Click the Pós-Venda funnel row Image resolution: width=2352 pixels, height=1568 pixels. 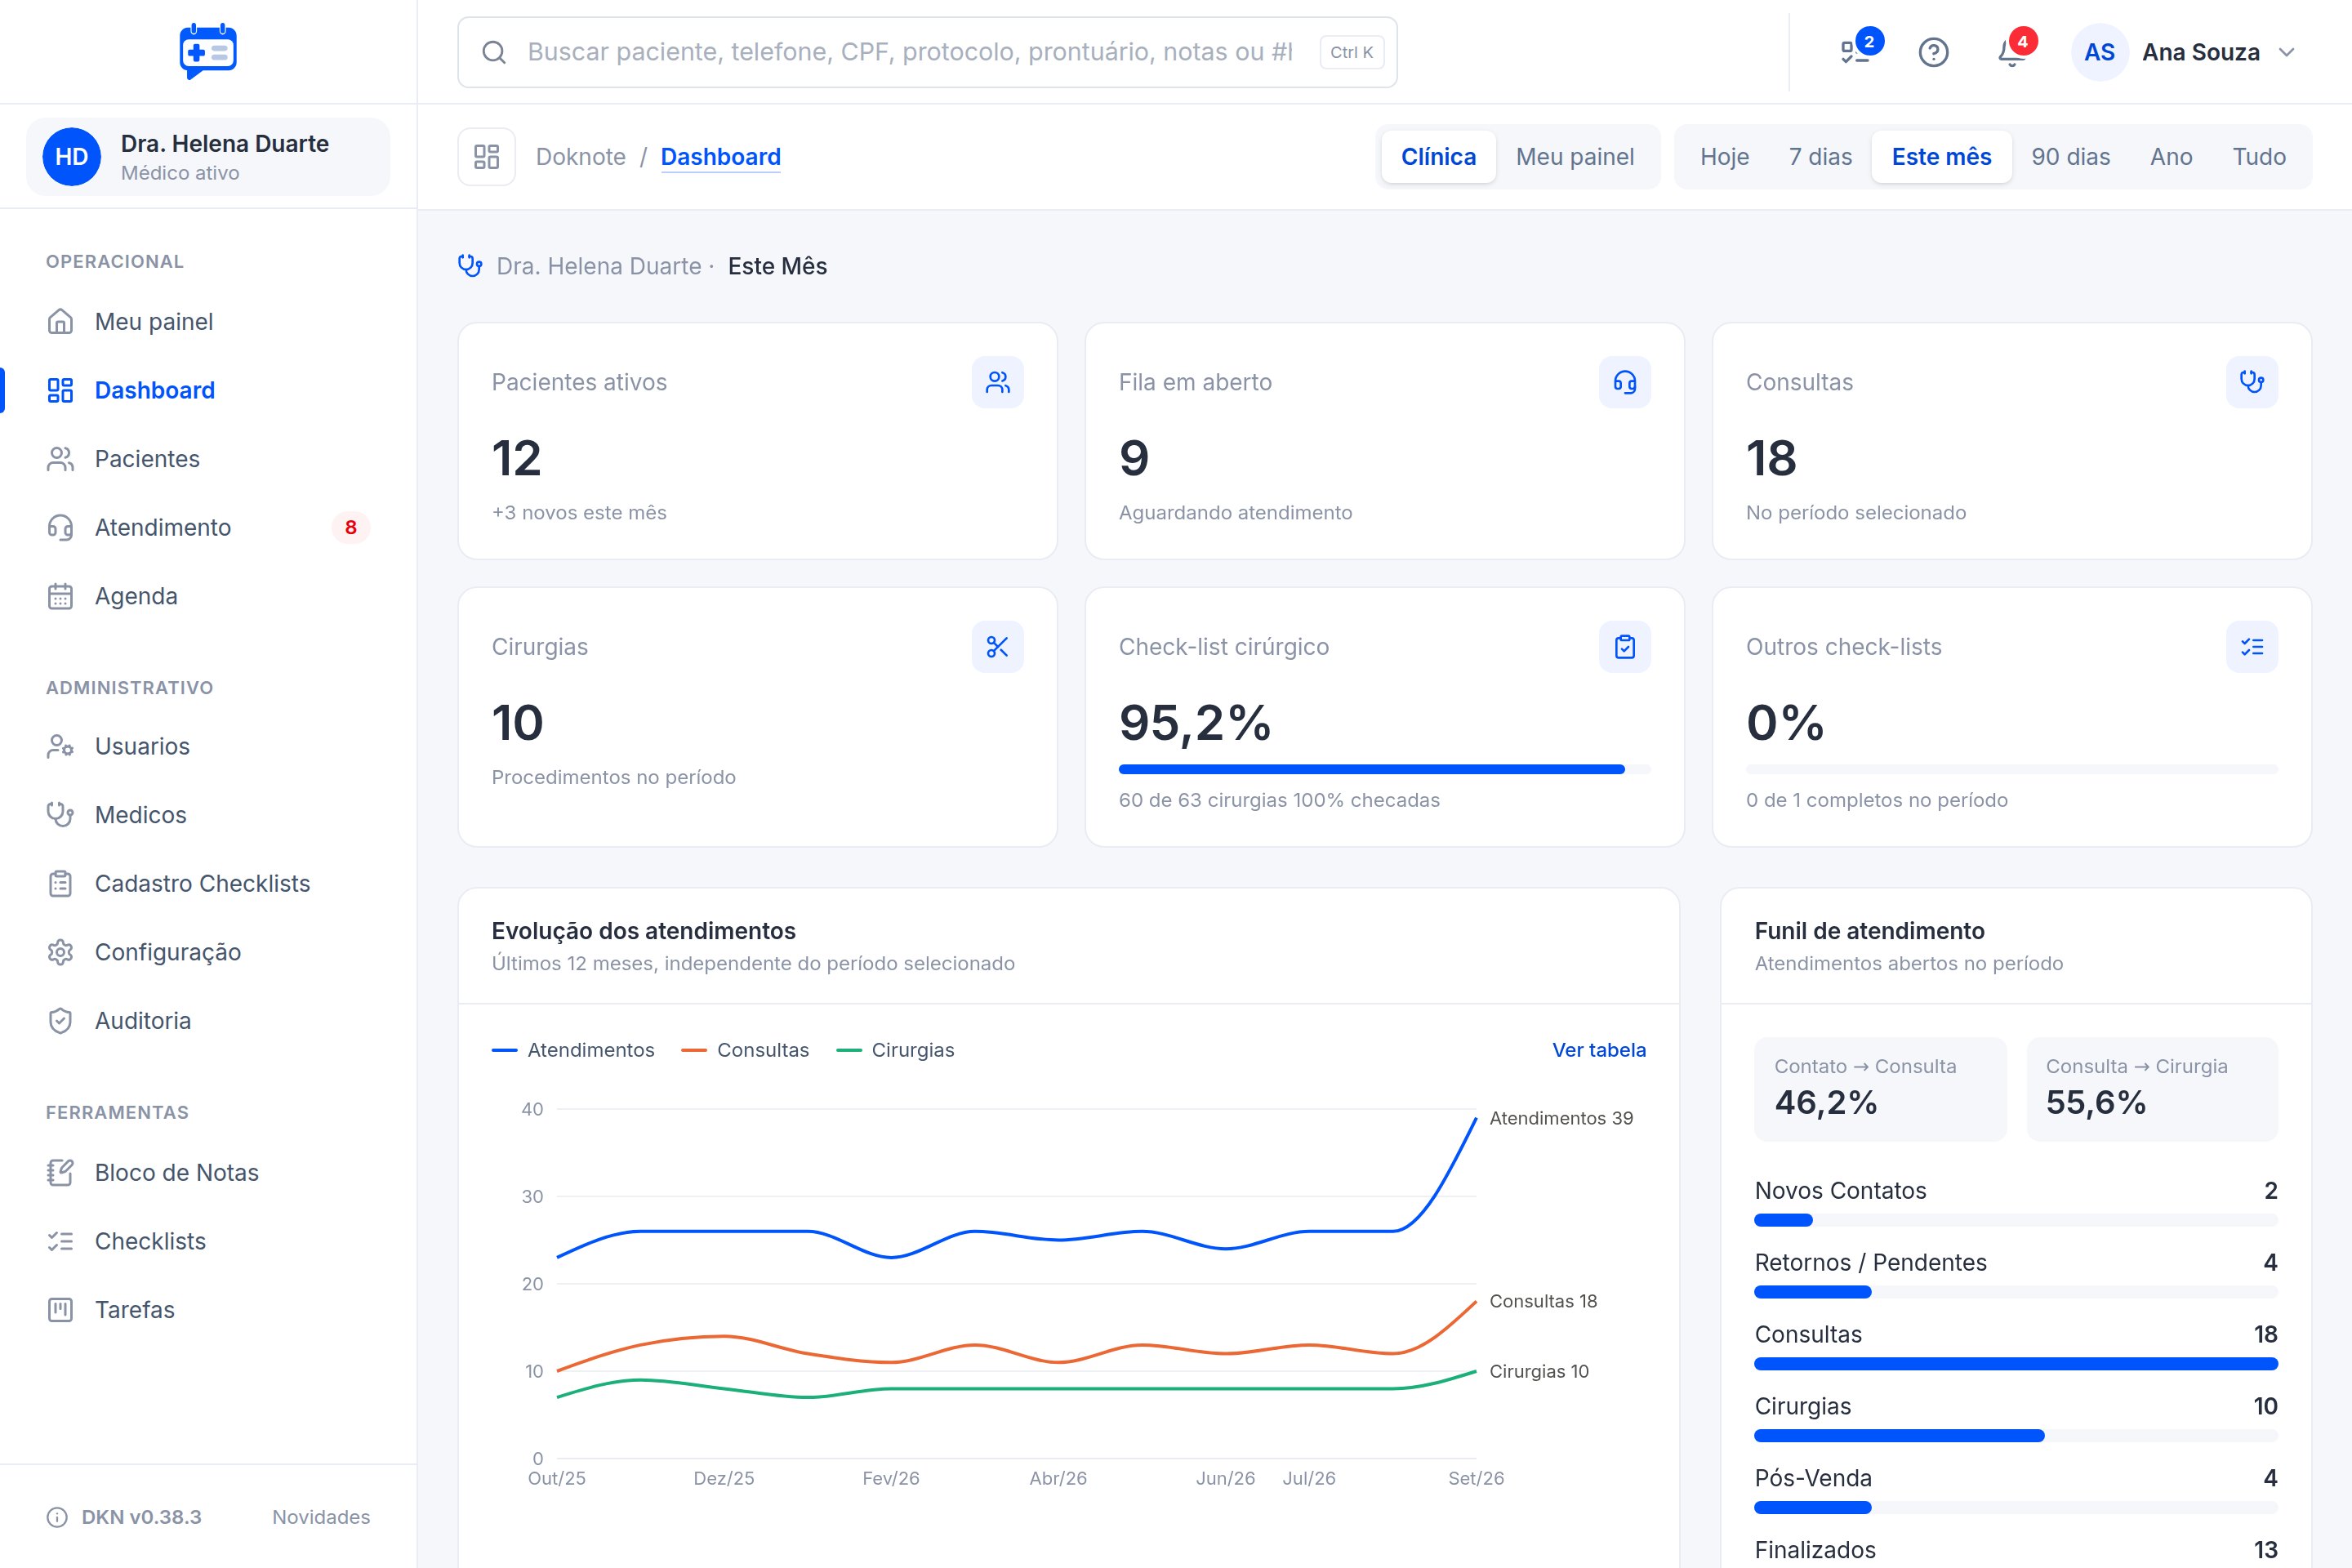point(2015,1490)
